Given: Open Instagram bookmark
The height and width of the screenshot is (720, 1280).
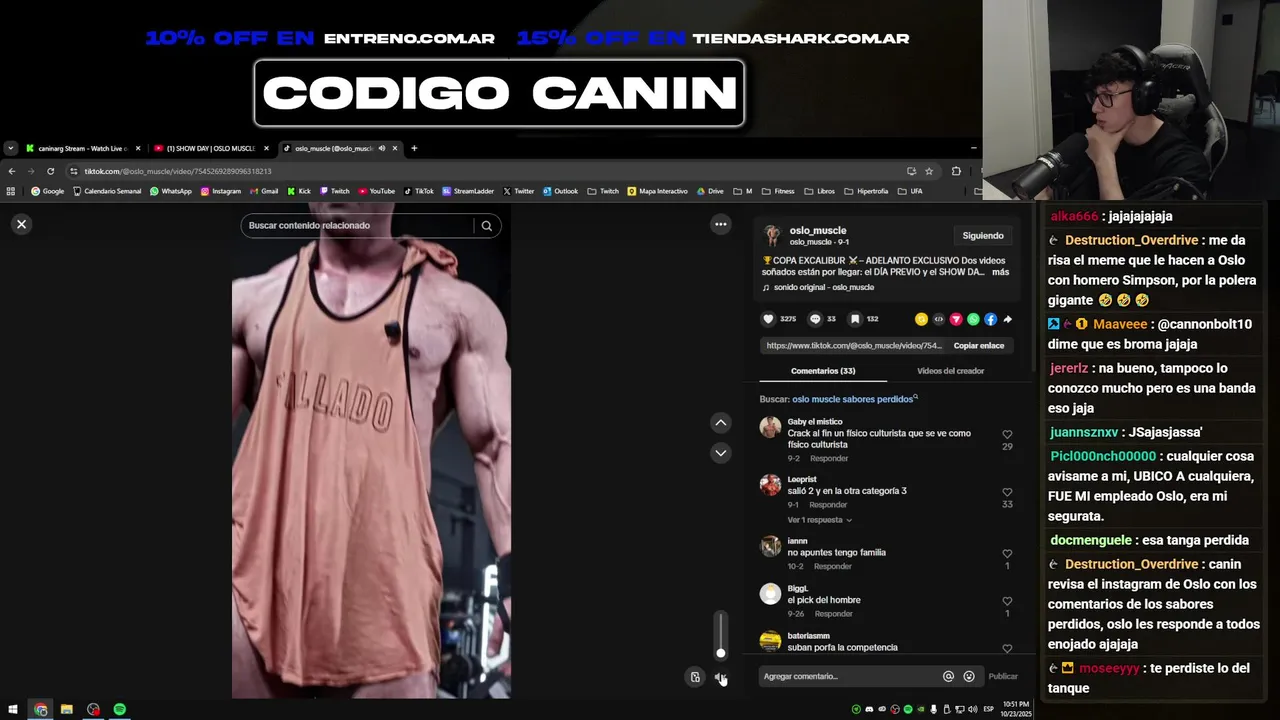Looking at the screenshot, I should tap(220, 191).
